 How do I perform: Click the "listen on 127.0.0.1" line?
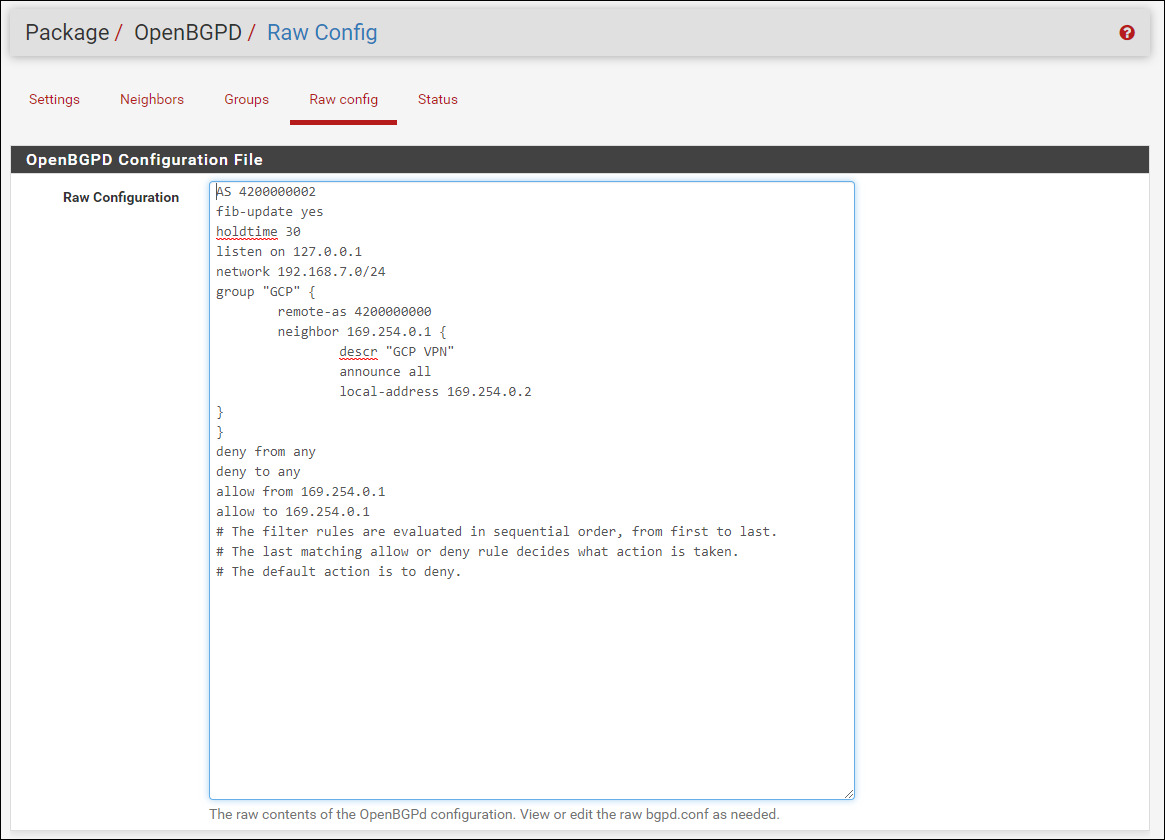click(x=289, y=252)
